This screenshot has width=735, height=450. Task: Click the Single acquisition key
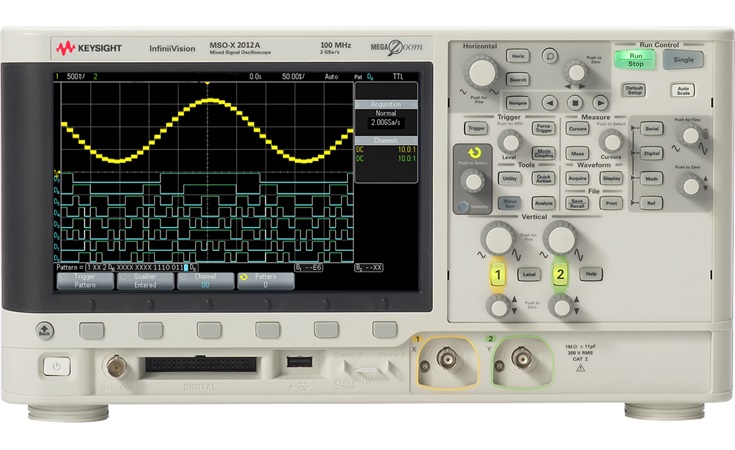[x=683, y=60]
